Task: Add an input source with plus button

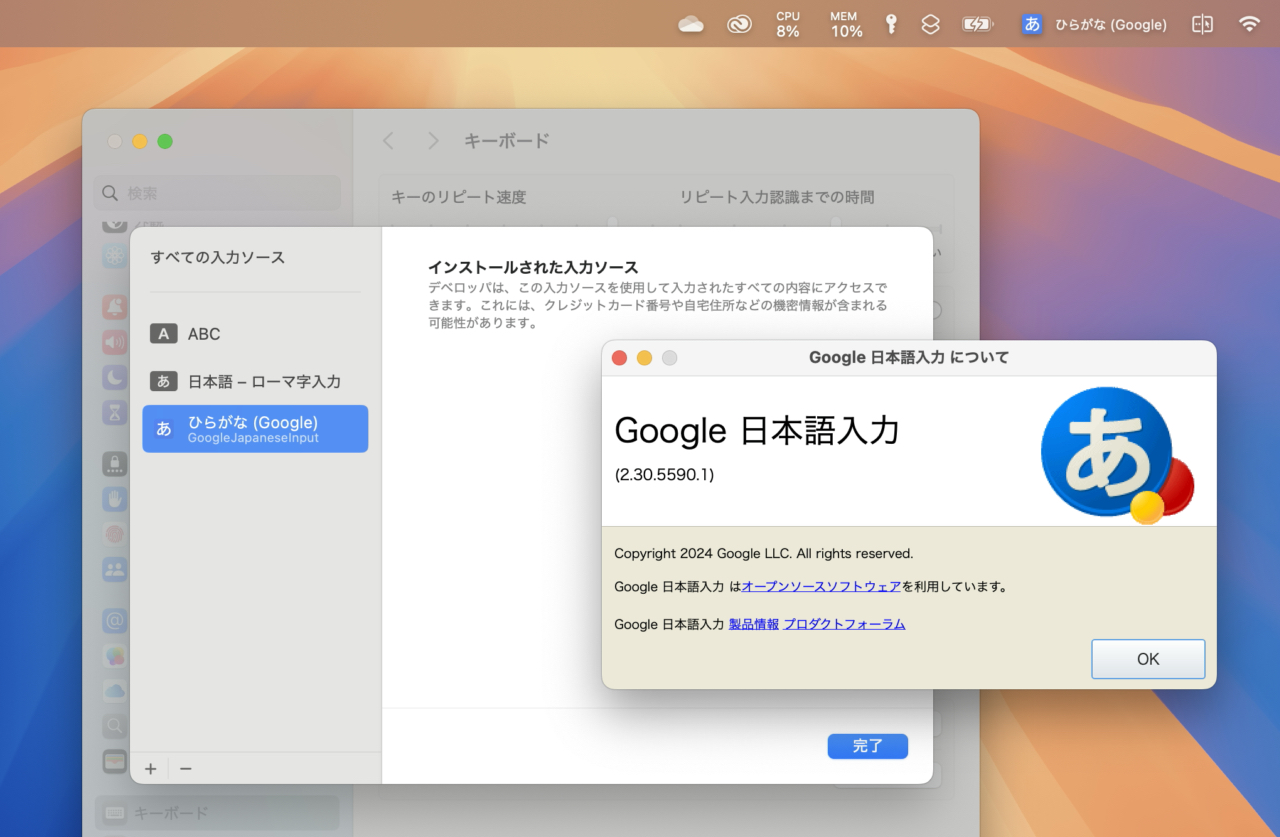Action: tap(151, 769)
